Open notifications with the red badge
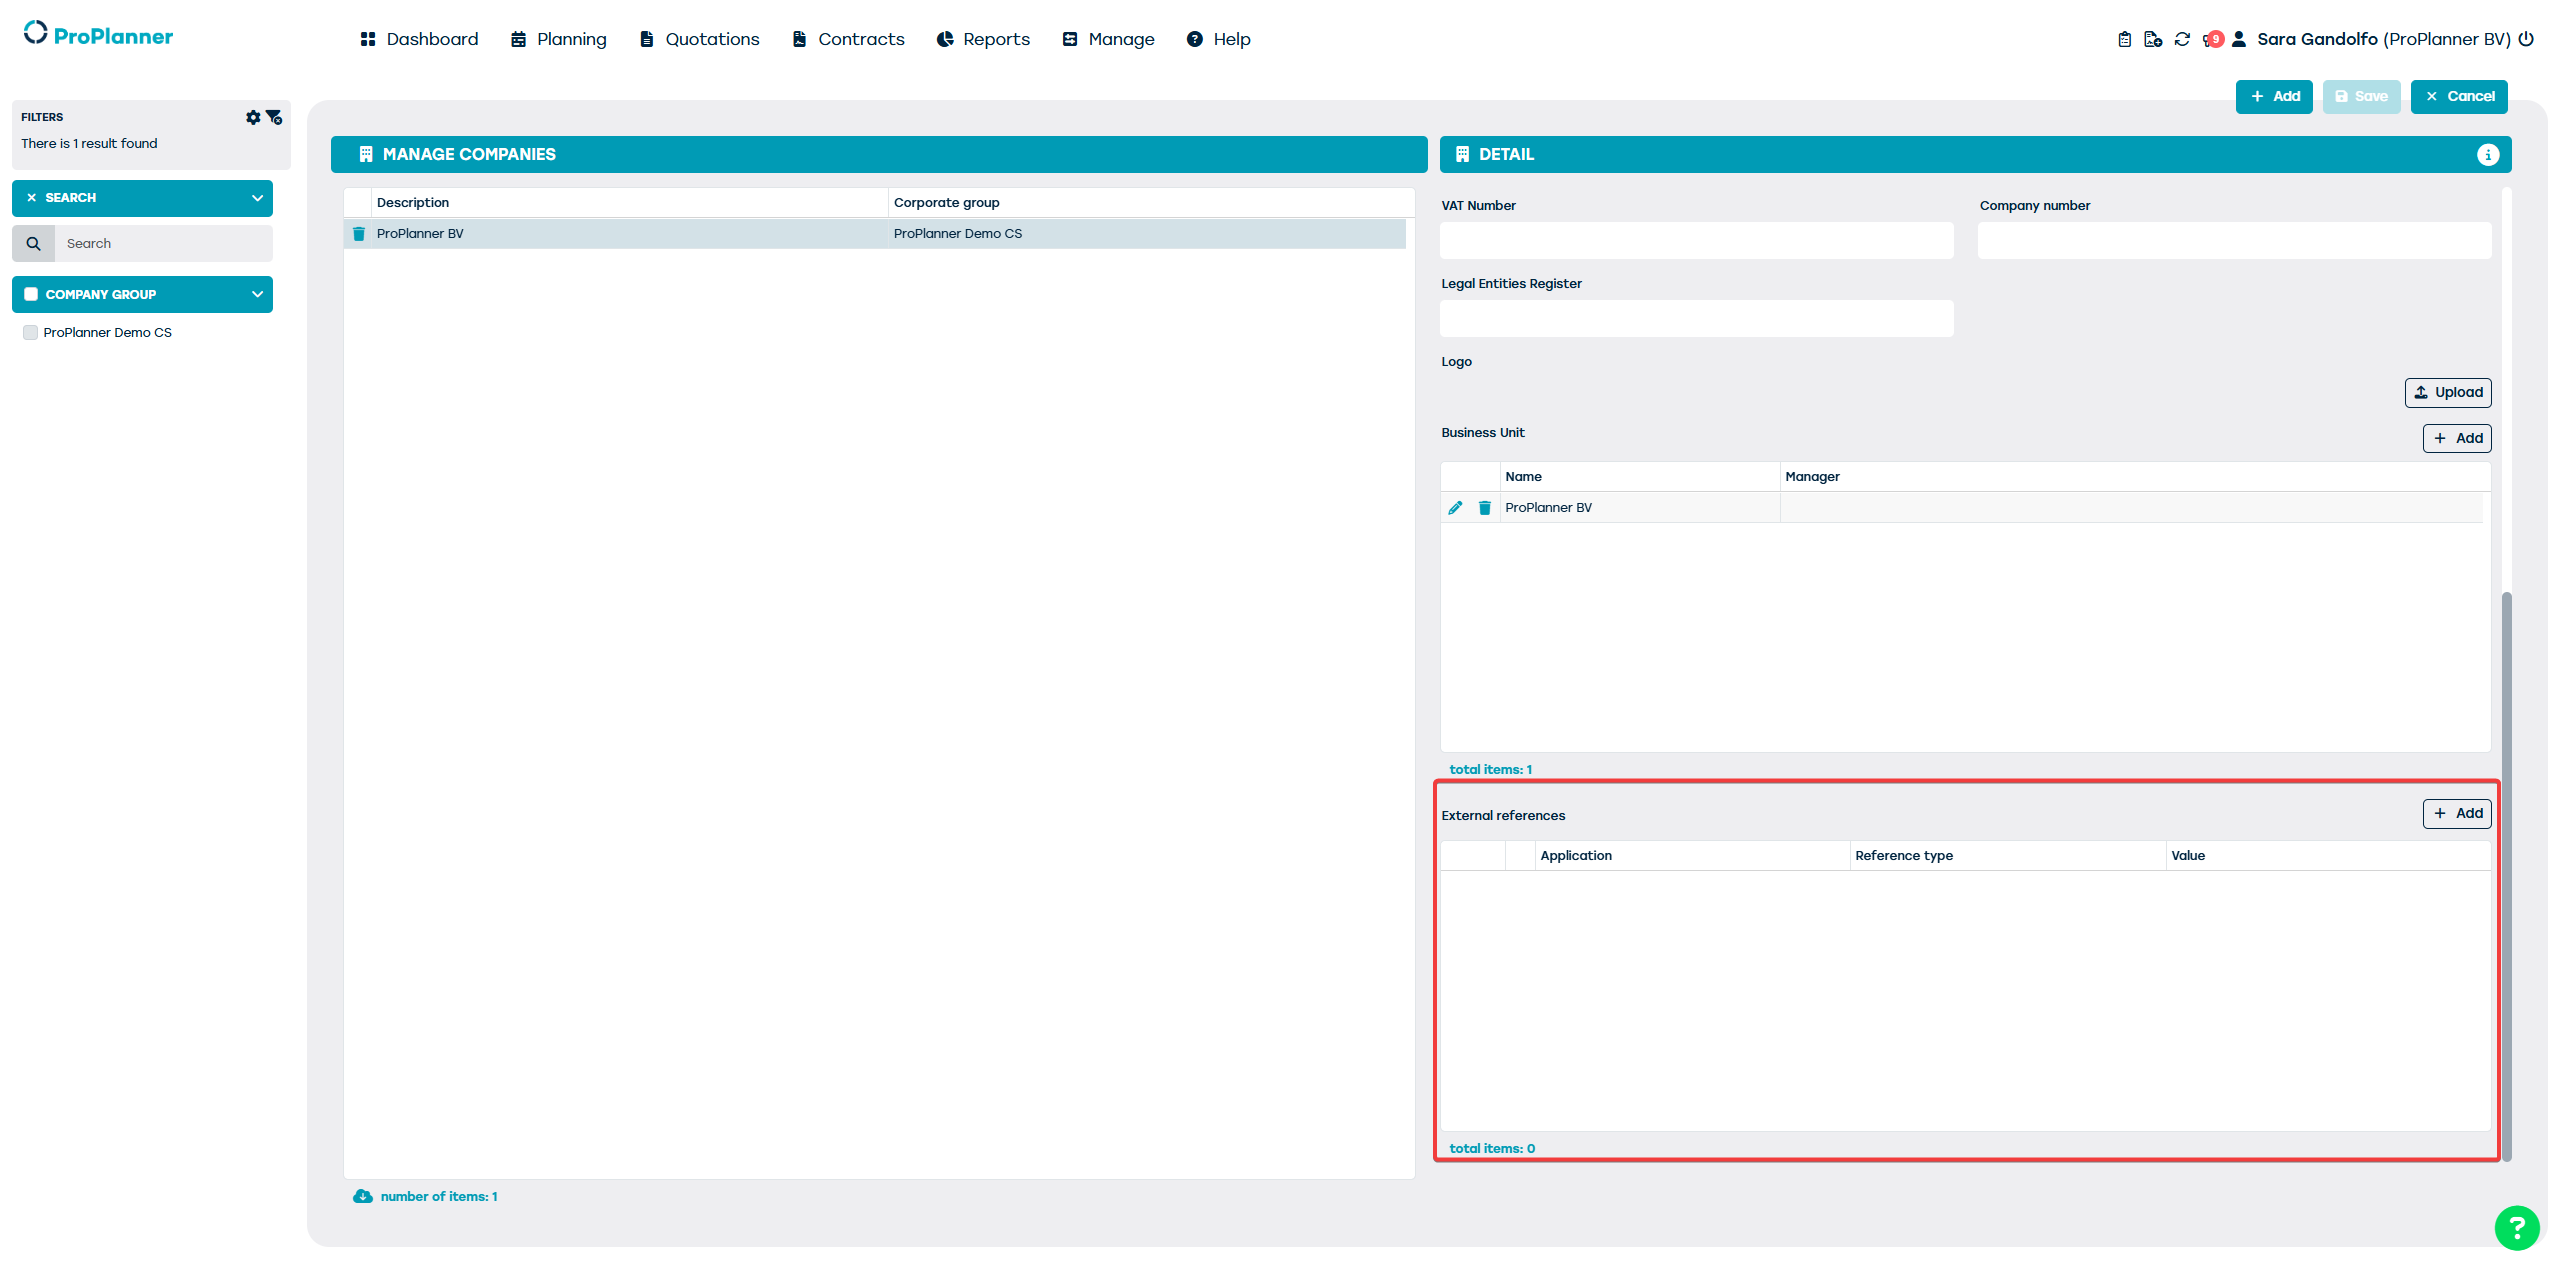2560x1271 pixels. [x=2212, y=39]
